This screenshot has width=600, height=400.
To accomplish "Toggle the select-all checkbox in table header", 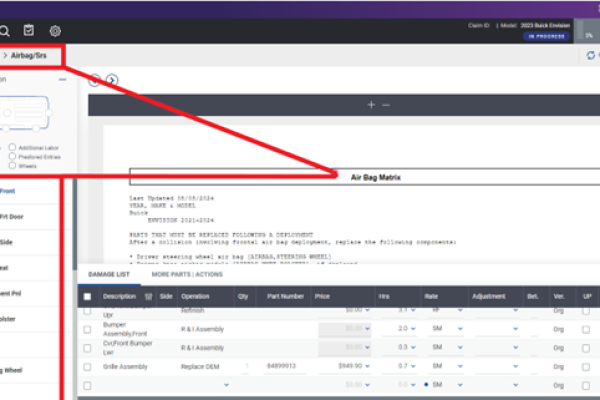I will (88, 296).
